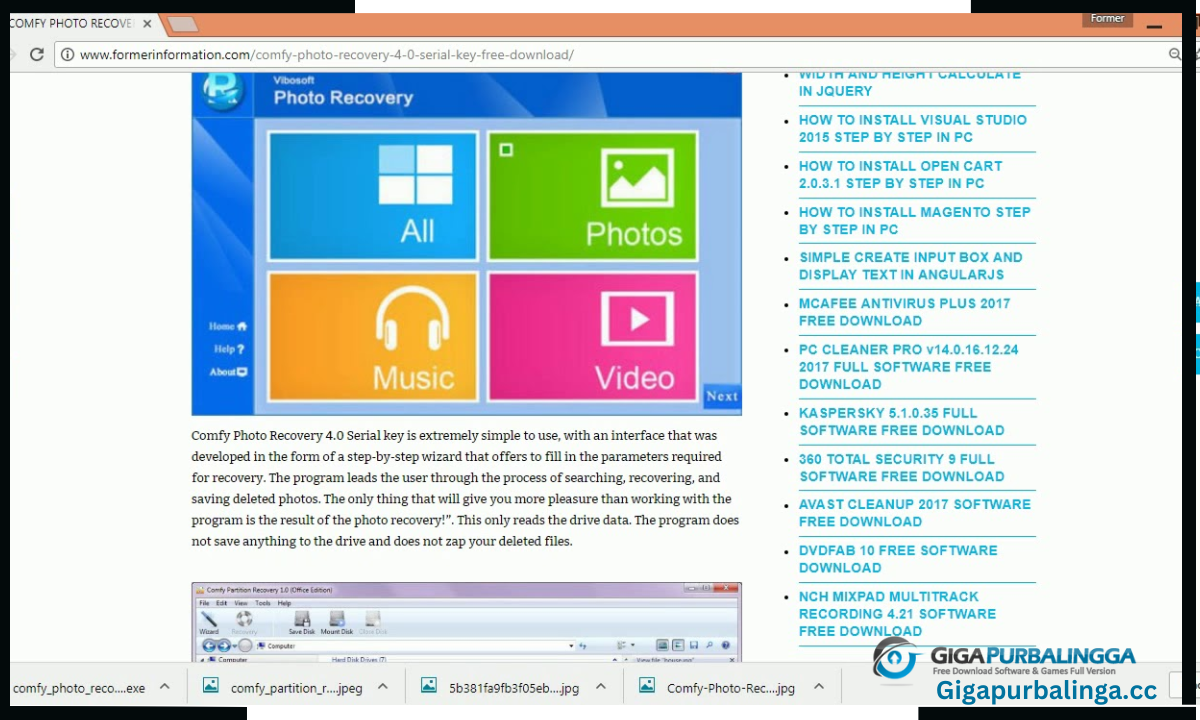Open a new tab with the new-tab button
This screenshot has height=720, width=1200.
tap(182, 24)
